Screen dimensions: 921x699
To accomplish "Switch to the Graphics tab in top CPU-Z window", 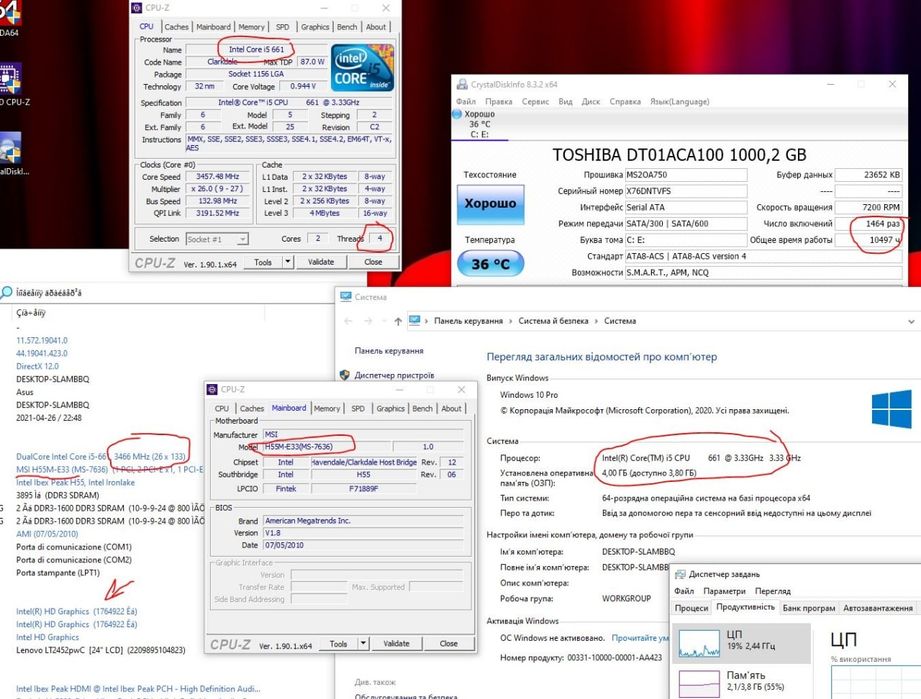I will click(x=315, y=26).
